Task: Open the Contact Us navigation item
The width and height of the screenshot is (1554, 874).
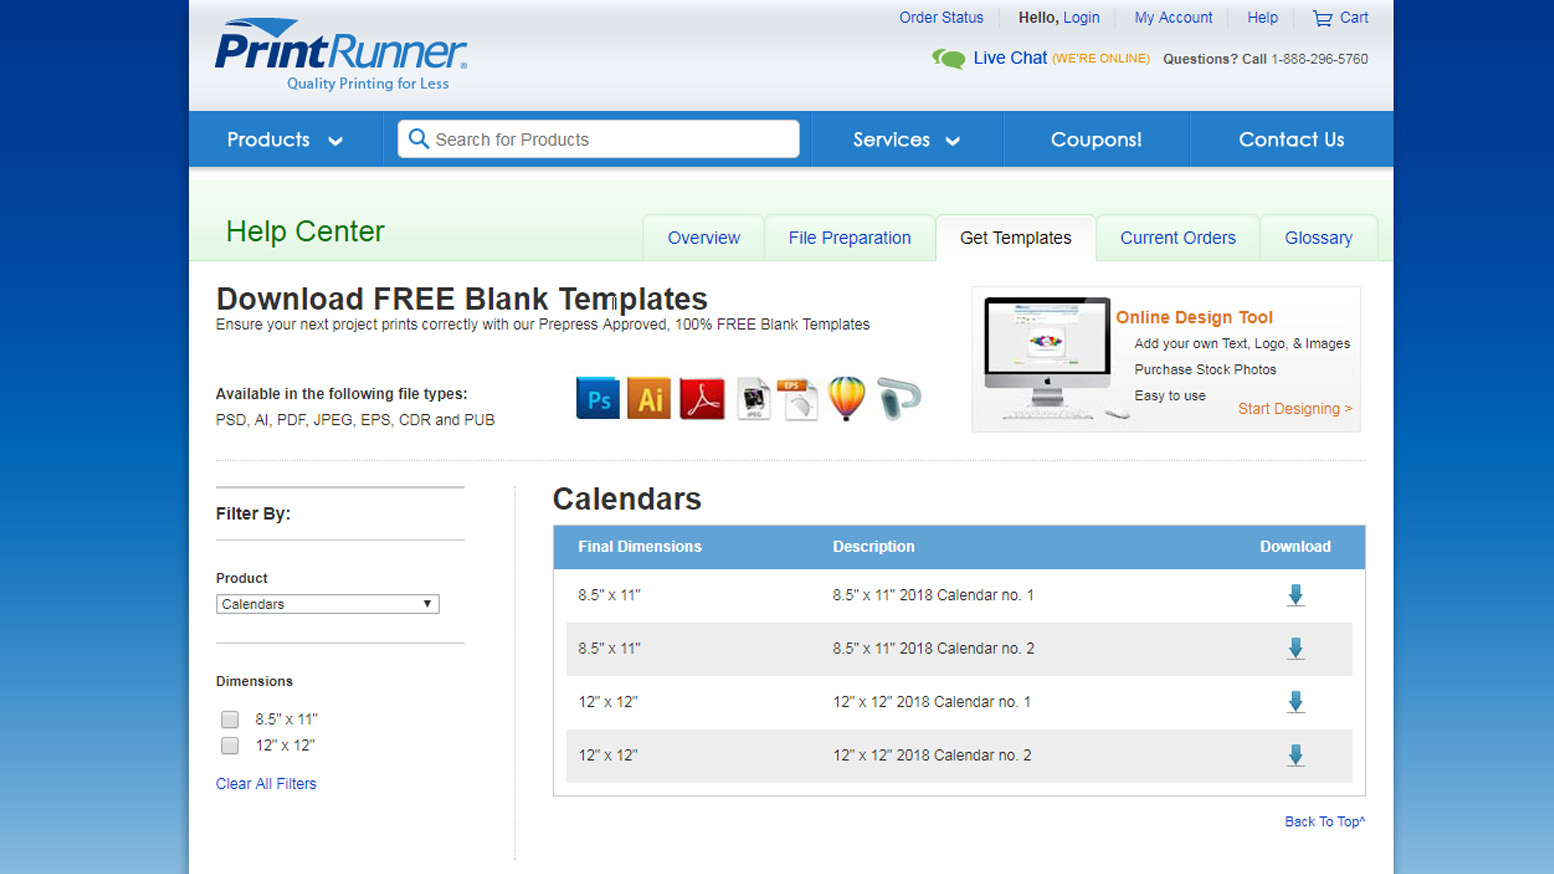Action: (1292, 139)
